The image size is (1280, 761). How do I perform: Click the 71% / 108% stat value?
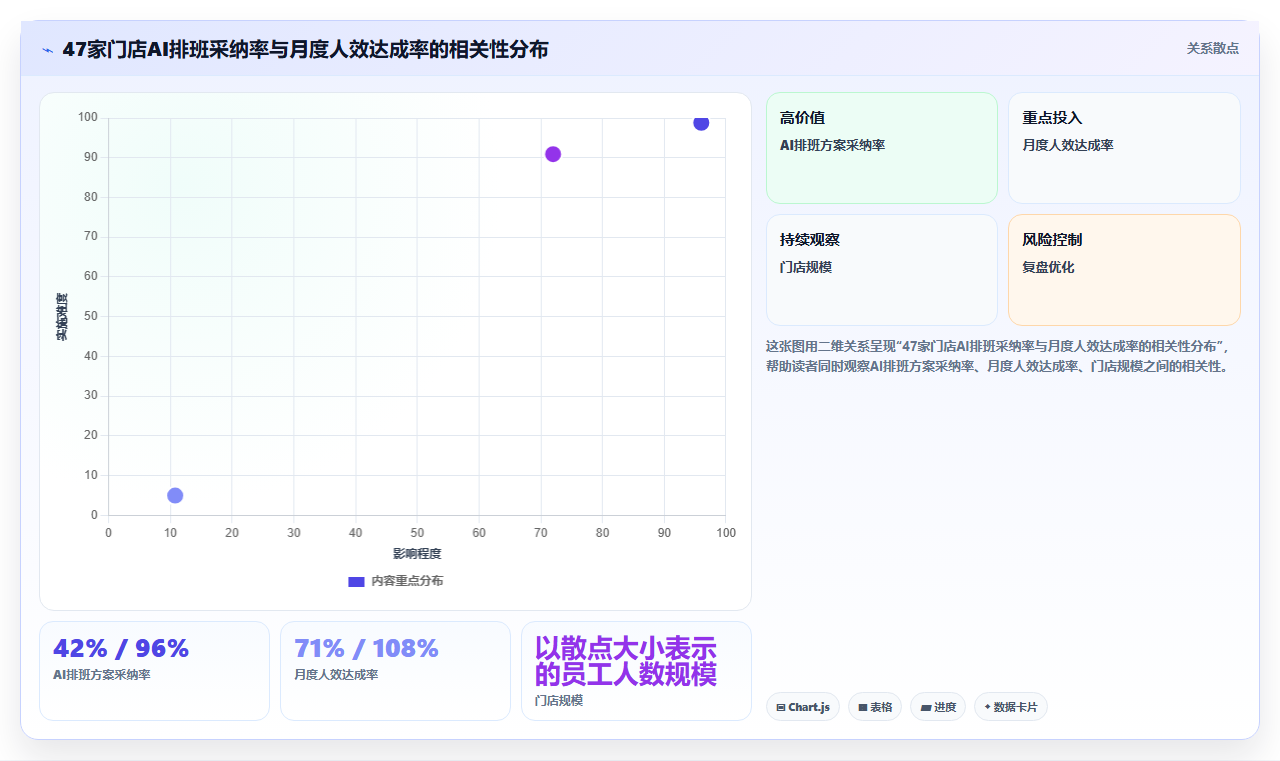pyautogui.click(x=366, y=649)
